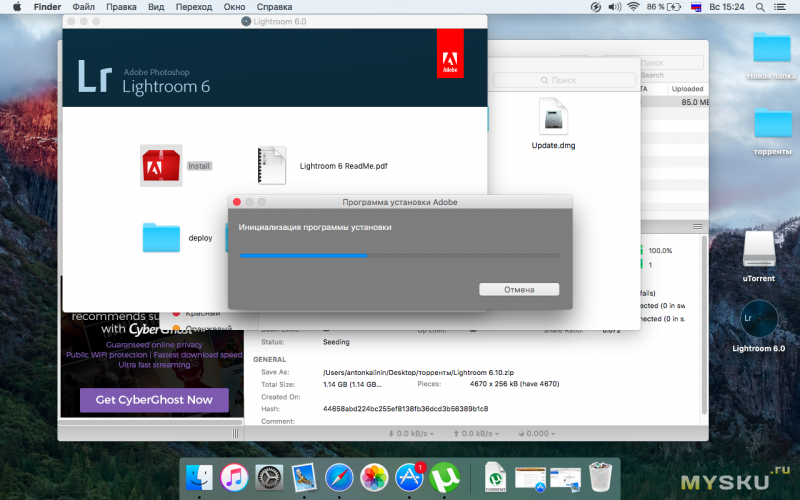The width and height of the screenshot is (800, 500).
Task: Click the uTorrent details vertical scrollbar
Action: pos(705,325)
